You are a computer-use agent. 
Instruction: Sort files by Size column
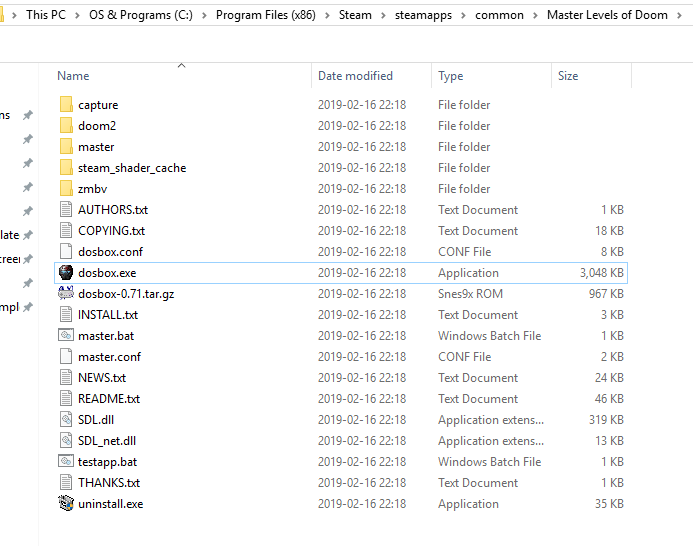(x=568, y=76)
